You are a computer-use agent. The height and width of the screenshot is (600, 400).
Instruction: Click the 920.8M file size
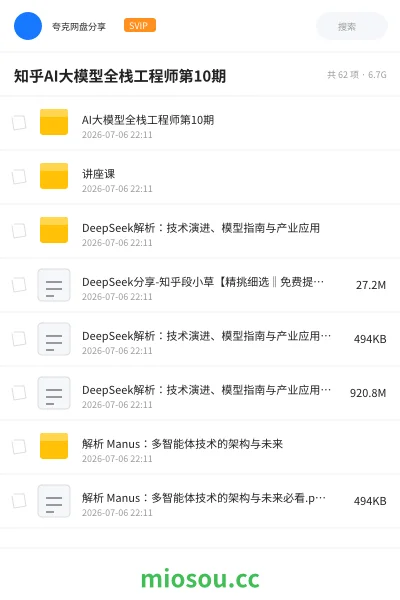[368, 393]
